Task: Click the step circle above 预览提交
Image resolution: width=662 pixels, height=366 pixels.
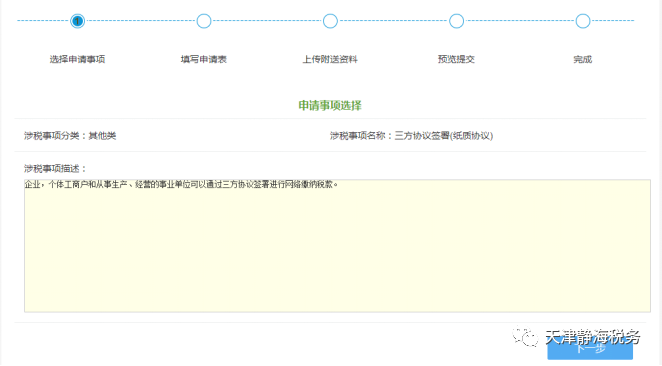Action: click(456, 21)
